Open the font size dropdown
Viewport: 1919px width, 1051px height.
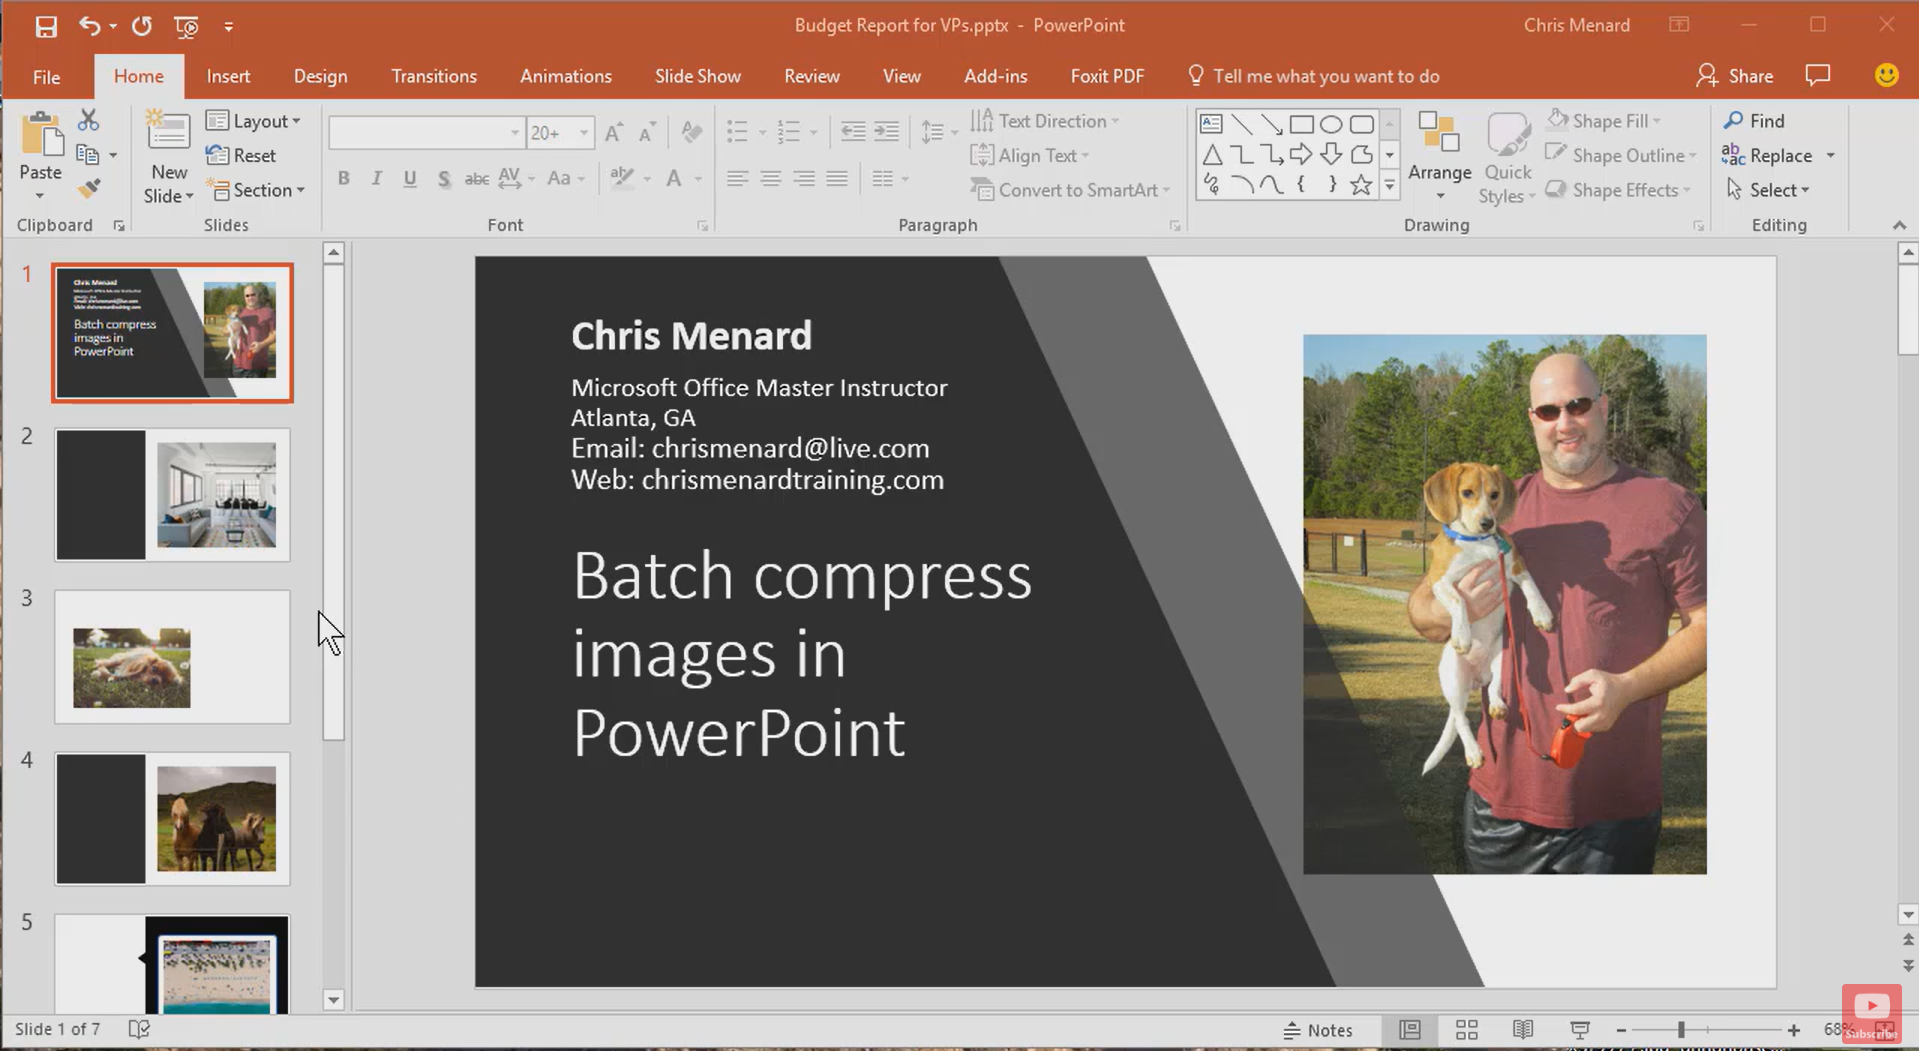point(582,131)
